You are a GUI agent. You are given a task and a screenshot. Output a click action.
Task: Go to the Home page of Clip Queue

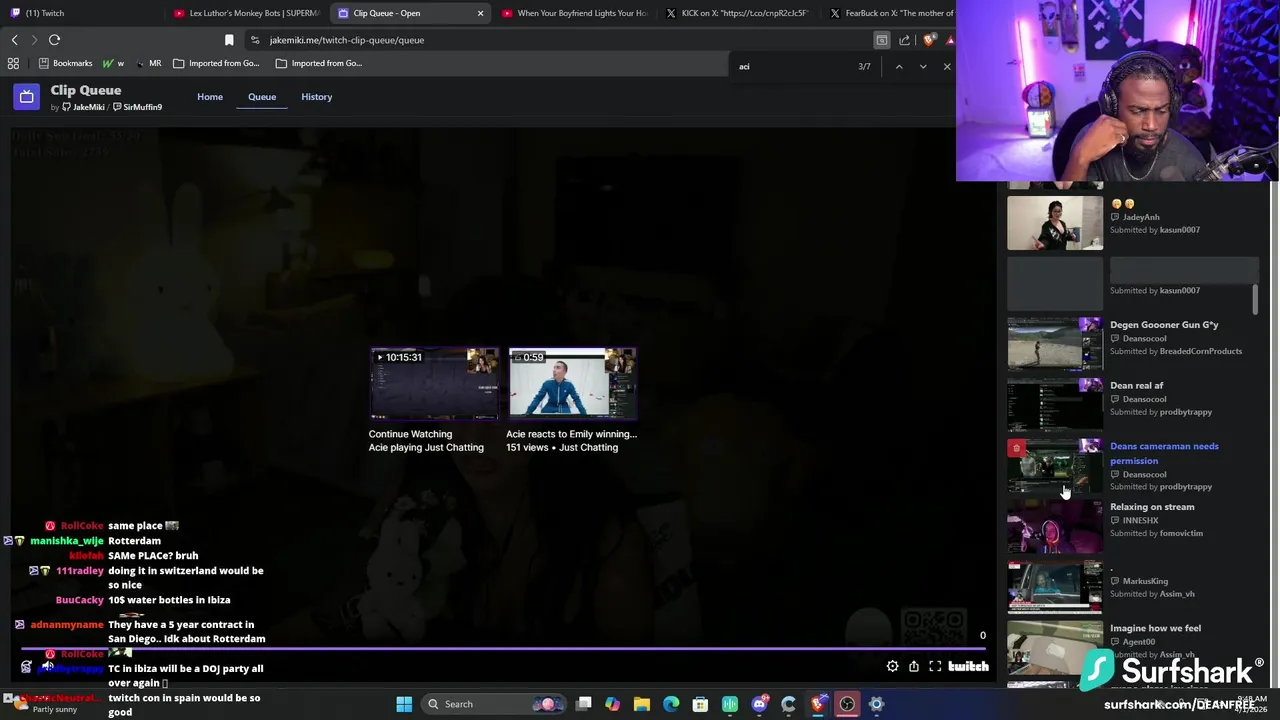(210, 97)
